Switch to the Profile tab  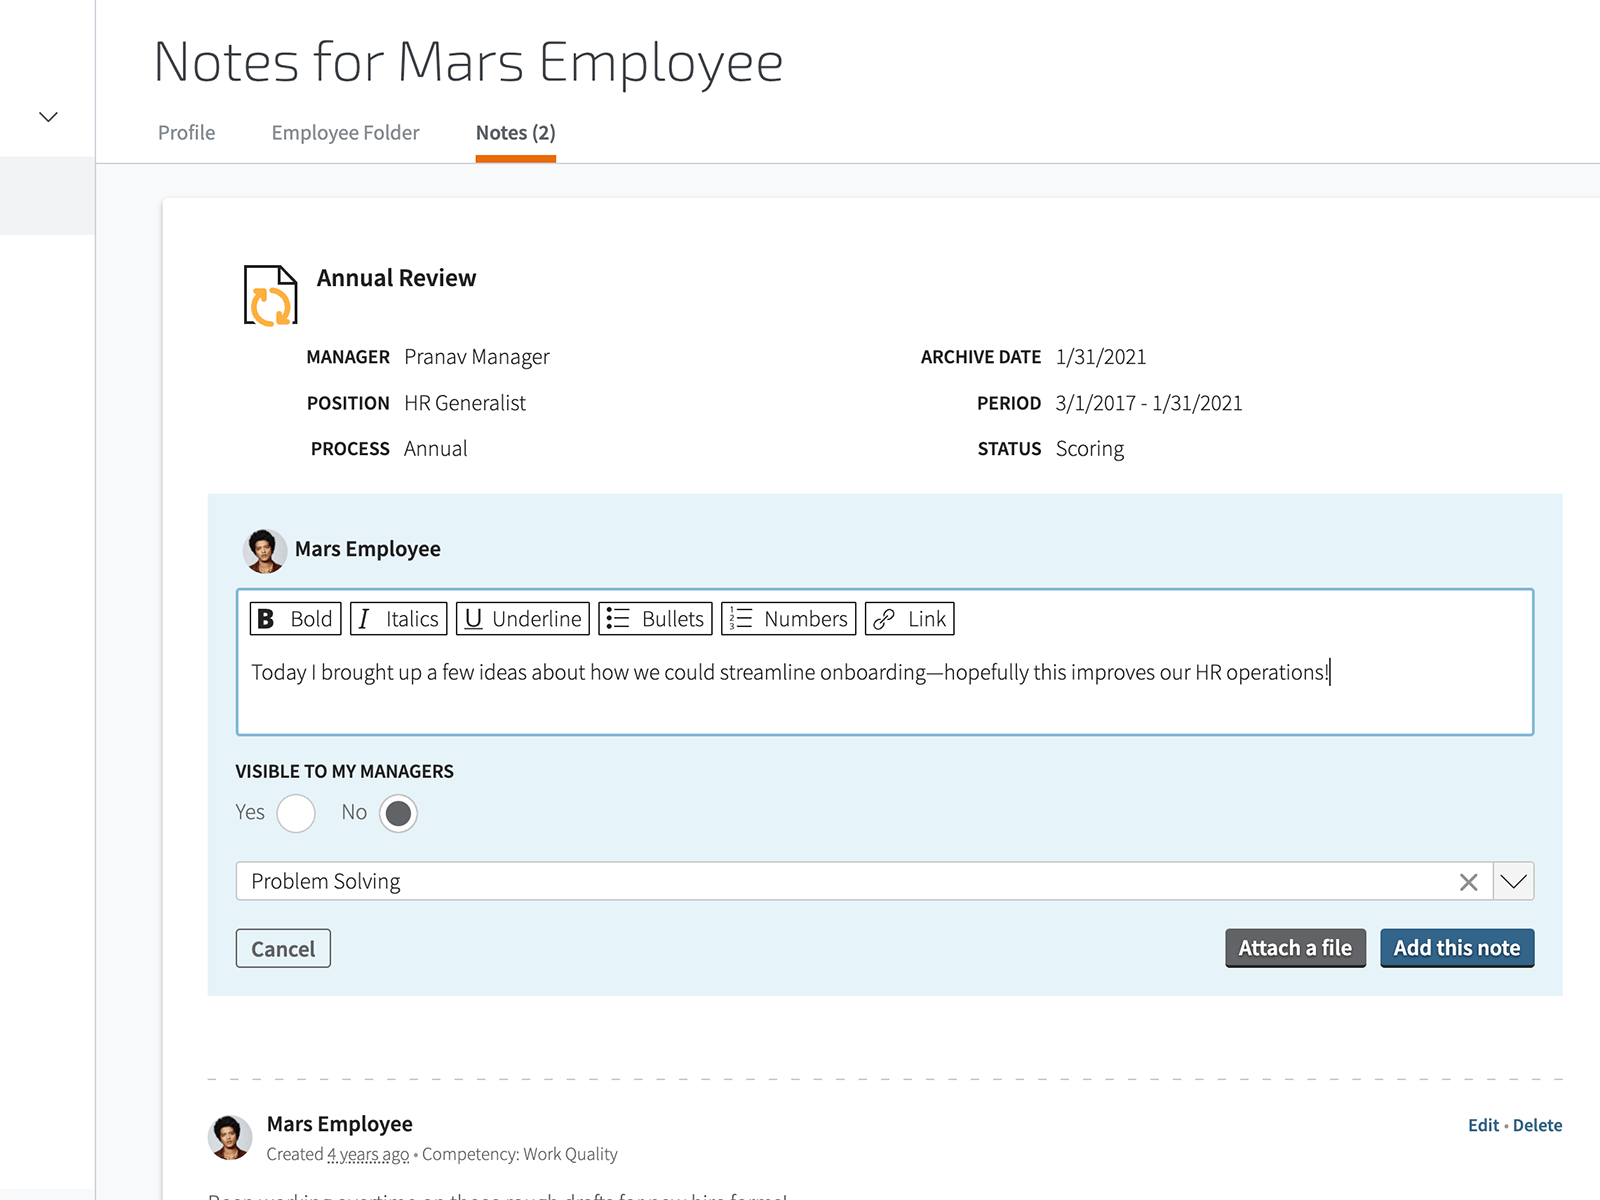click(x=186, y=133)
